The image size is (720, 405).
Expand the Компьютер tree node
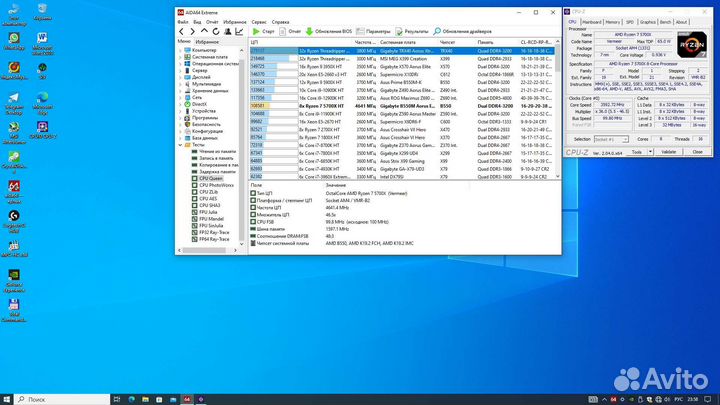pyautogui.click(x=180, y=50)
